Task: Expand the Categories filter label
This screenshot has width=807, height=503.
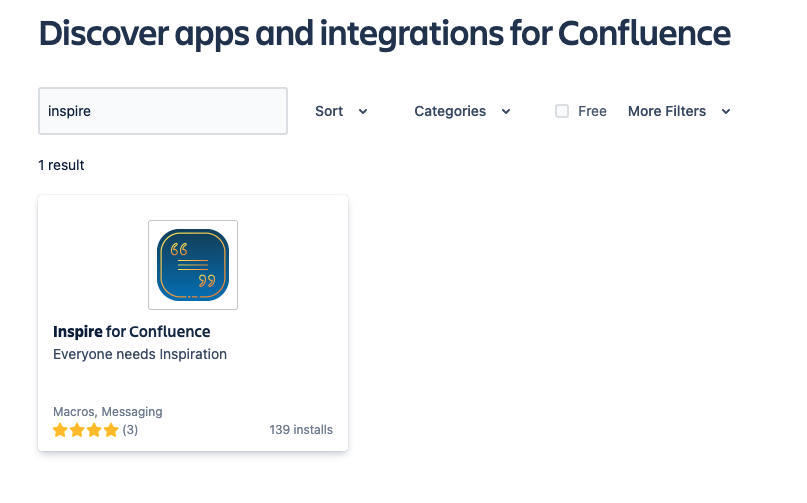Action: click(x=450, y=111)
